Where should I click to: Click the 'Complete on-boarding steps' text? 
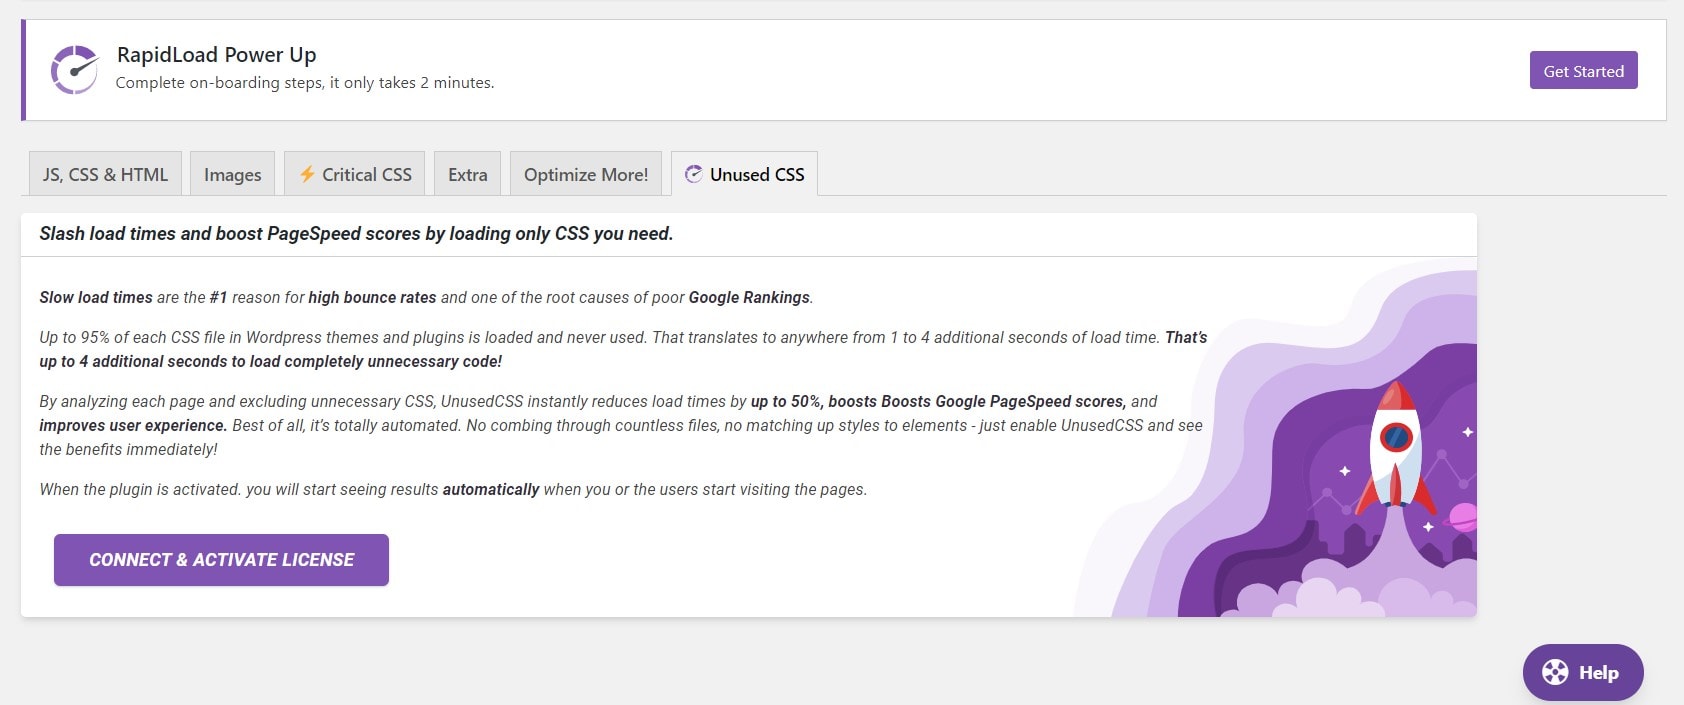(x=305, y=83)
